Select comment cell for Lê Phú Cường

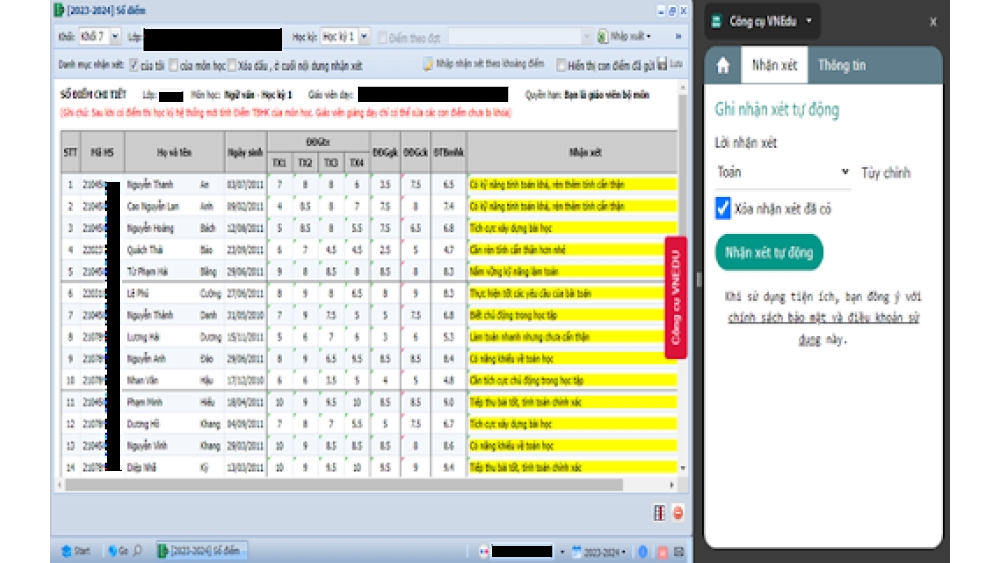(572, 293)
